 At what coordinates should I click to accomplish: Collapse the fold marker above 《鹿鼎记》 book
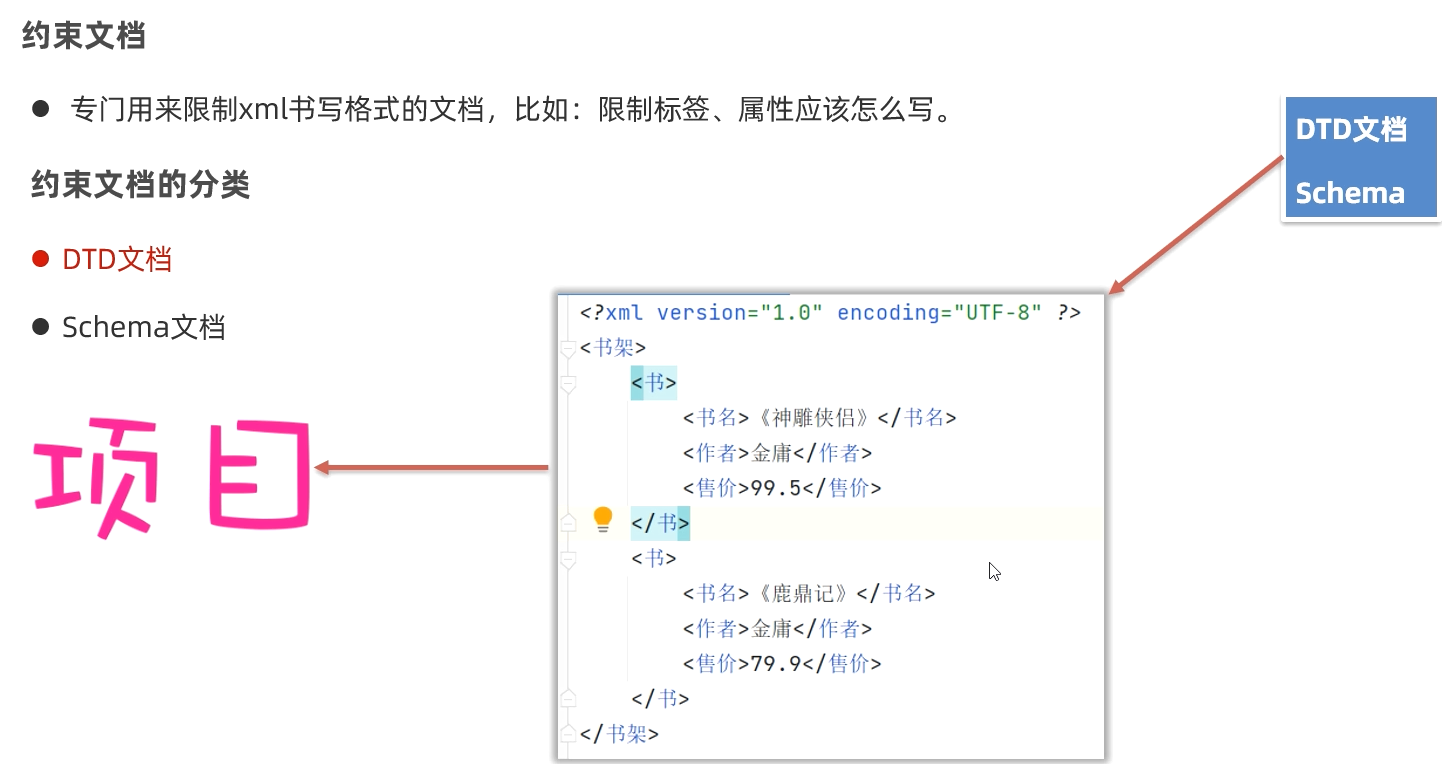point(568,560)
